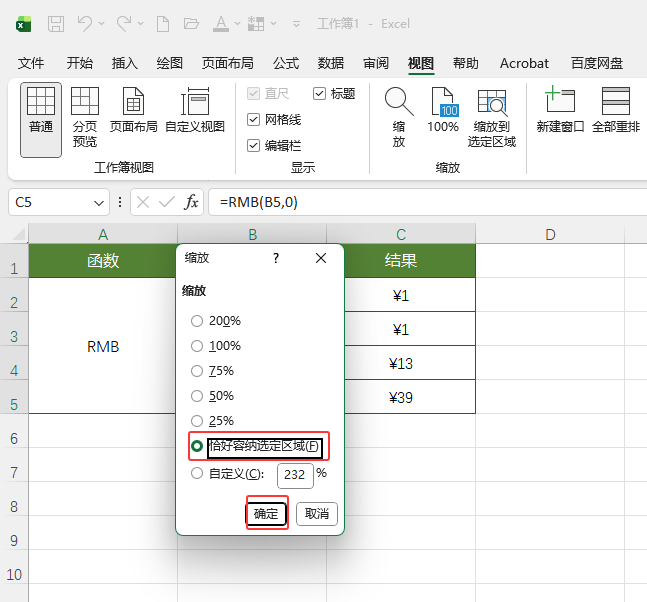
Task: Open redo history dropdown arrow
Action: point(141,24)
